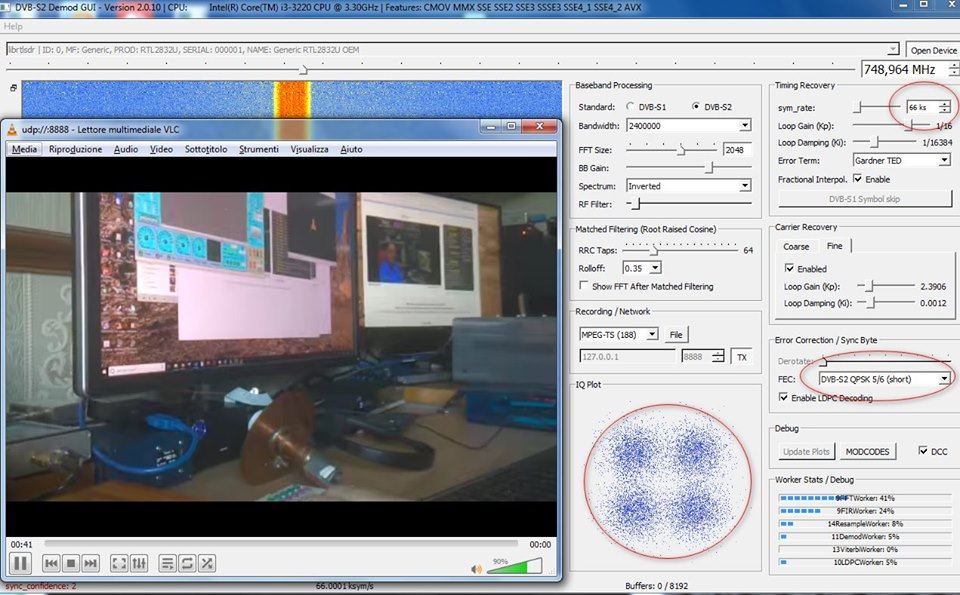Disable the Enable LDPC Decoding checkbox
The width and height of the screenshot is (960, 595).
[x=784, y=398]
